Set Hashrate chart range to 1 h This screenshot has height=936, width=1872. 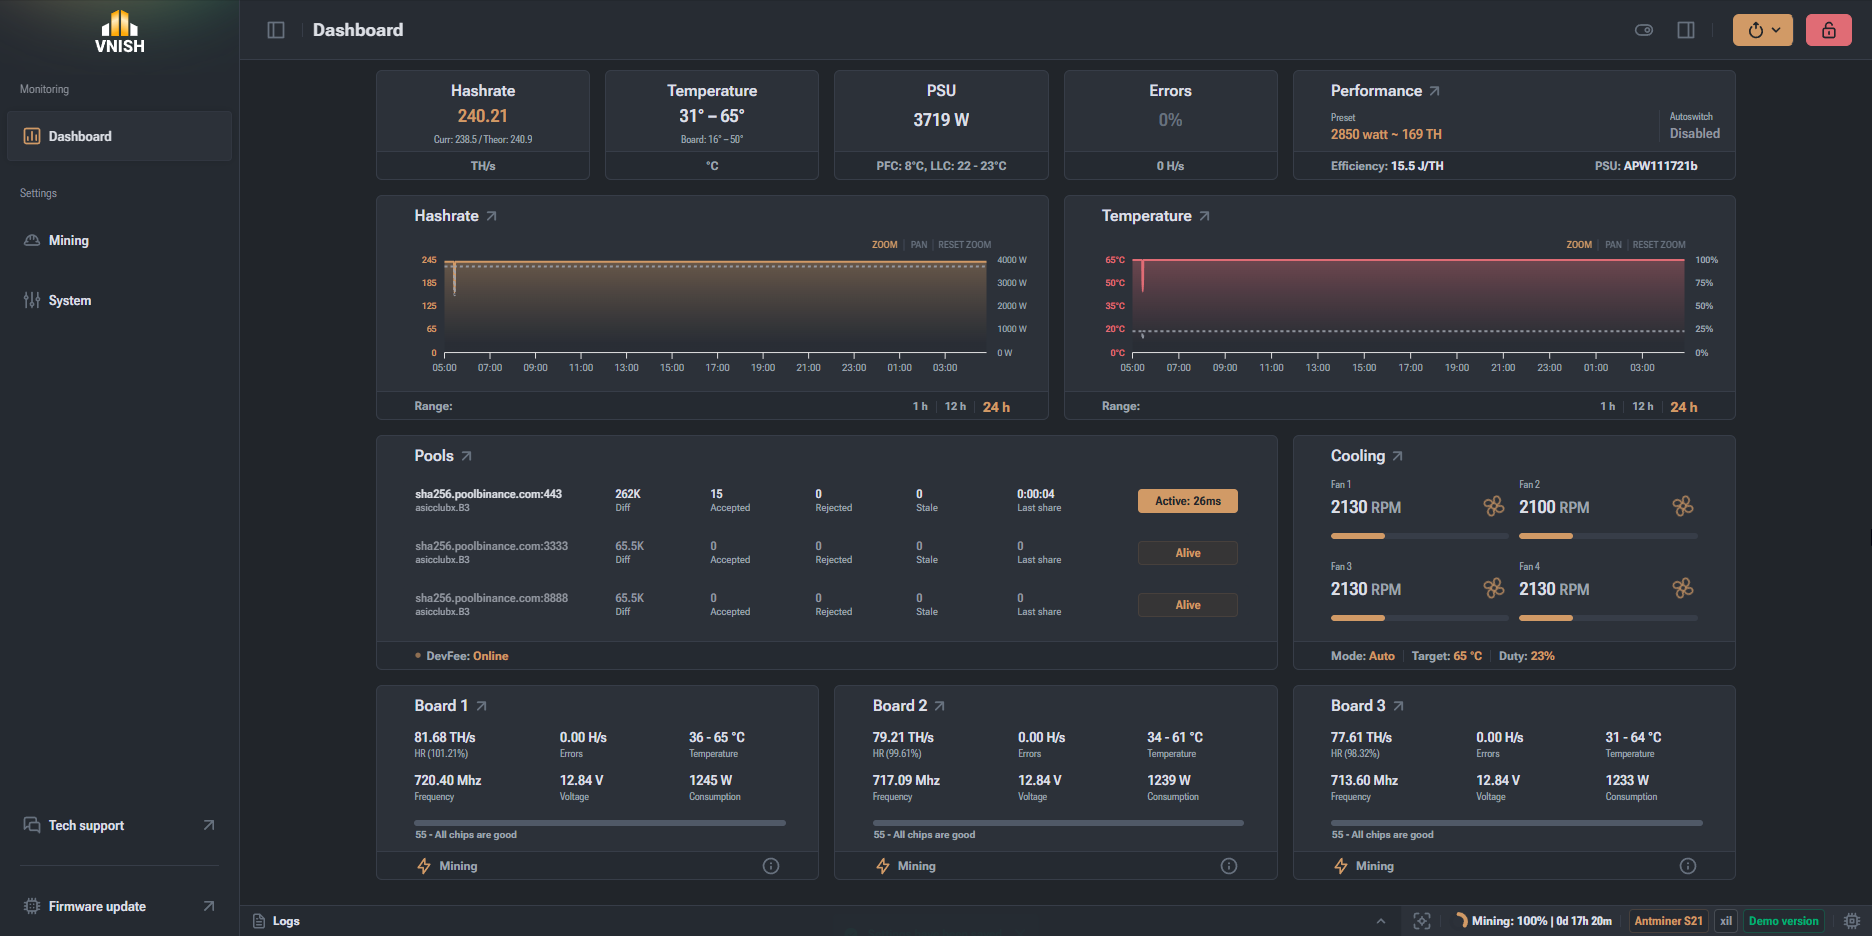[920, 407]
